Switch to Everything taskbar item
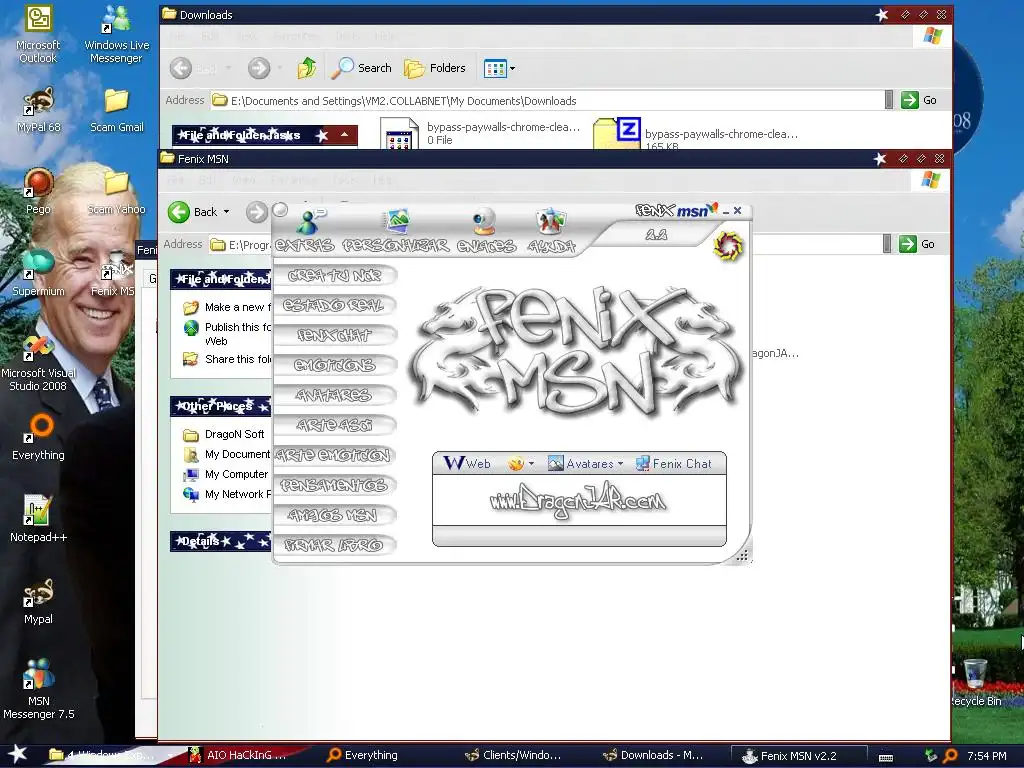This screenshot has height=768, width=1024. (362, 755)
